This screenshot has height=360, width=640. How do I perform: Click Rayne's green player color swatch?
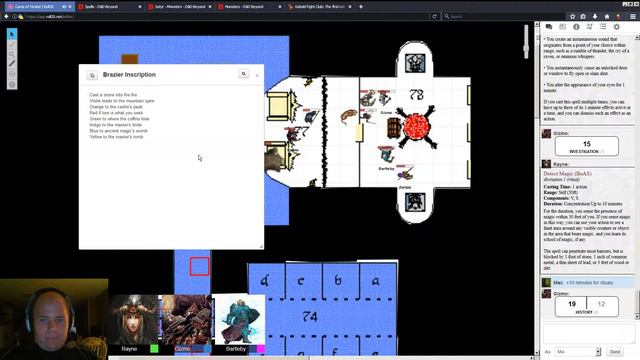[154, 349]
